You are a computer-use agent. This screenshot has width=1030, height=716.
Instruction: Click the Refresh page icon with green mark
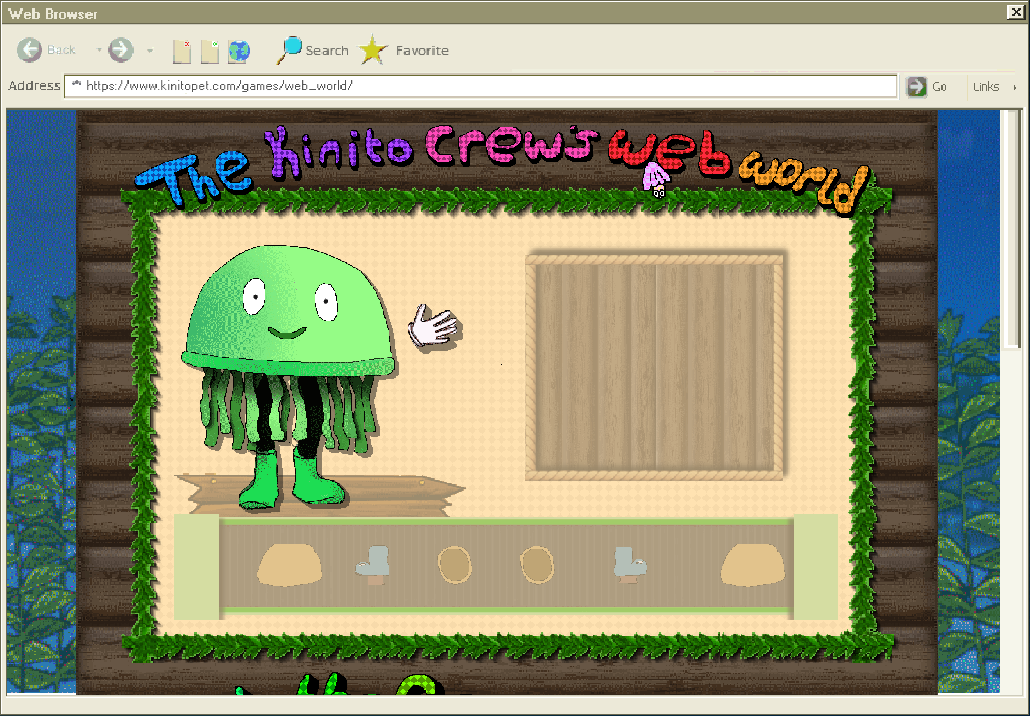[210, 51]
